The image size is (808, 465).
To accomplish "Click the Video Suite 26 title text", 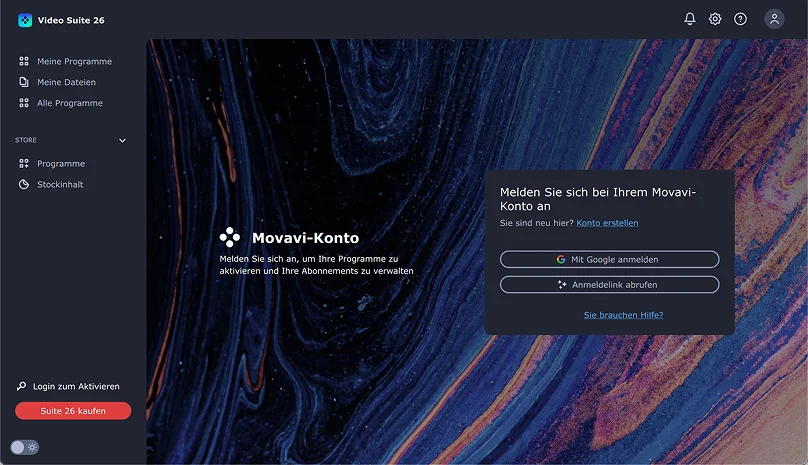I will click(71, 20).
